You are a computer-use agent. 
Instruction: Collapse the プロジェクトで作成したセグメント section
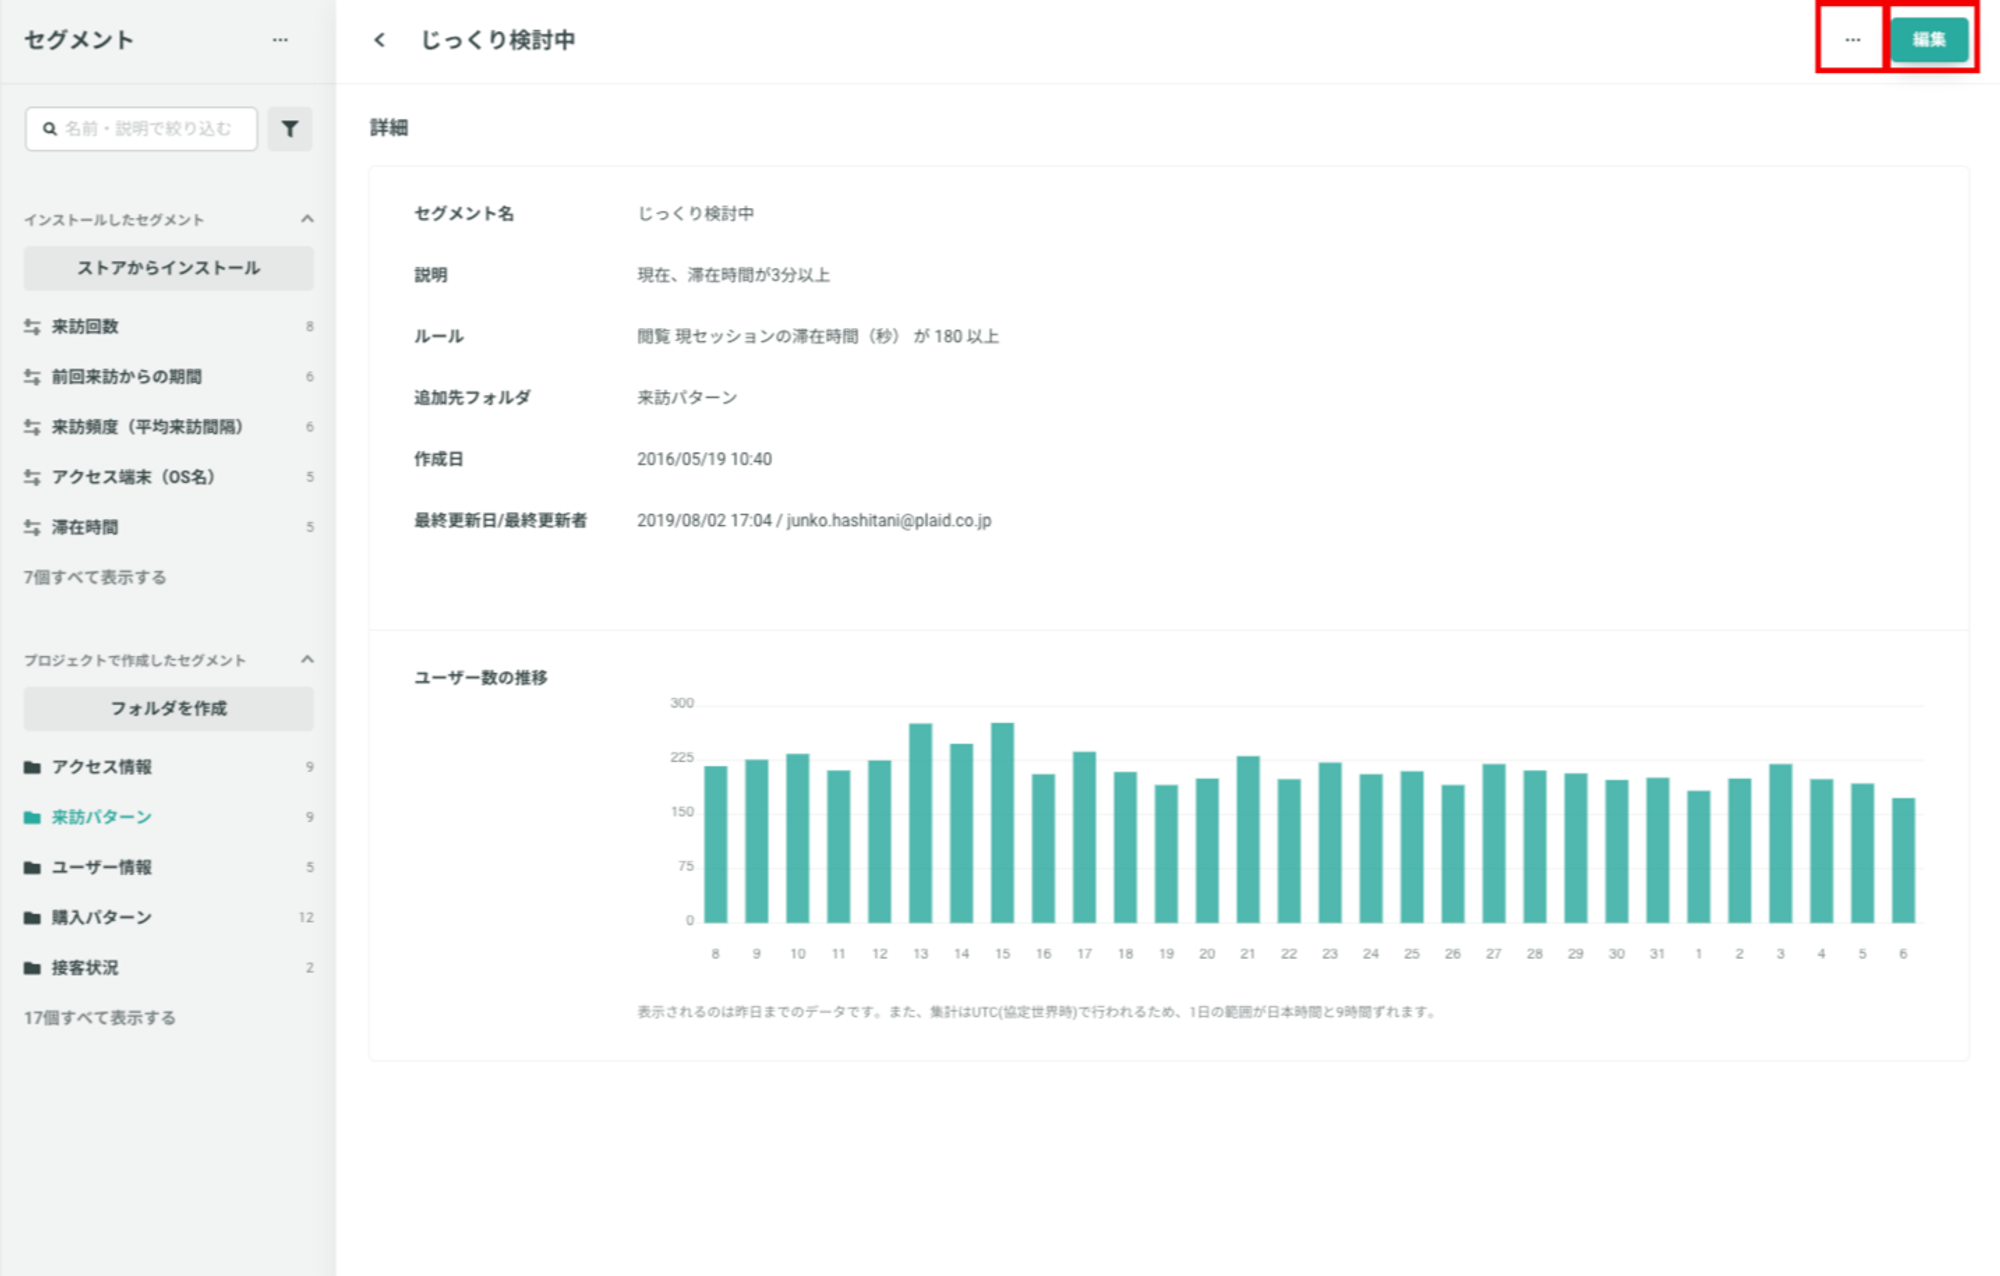click(x=307, y=660)
